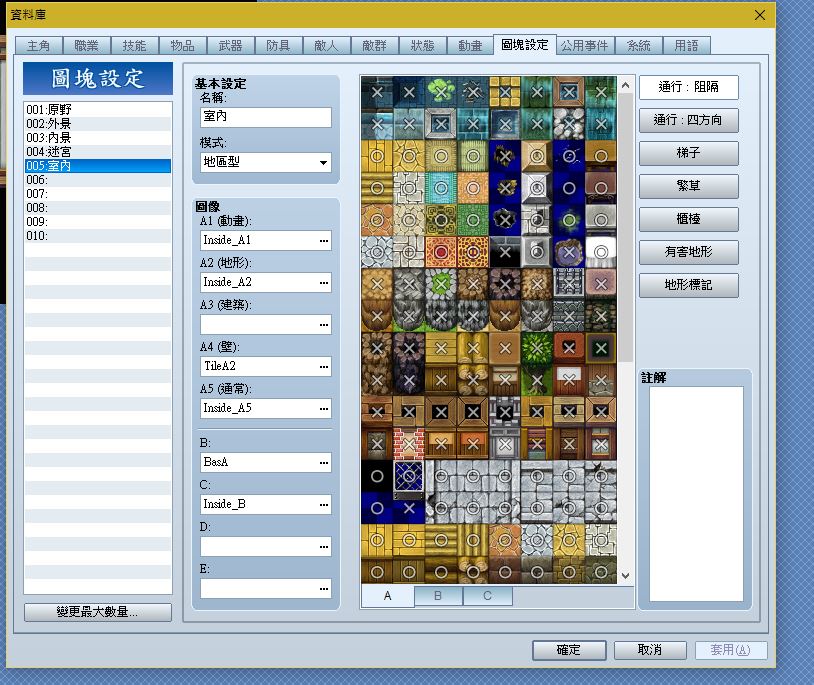Select the turquoise floor tile with circle
Image resolution: width=814 pixels, height=685 pixels.
click(441, 188)
